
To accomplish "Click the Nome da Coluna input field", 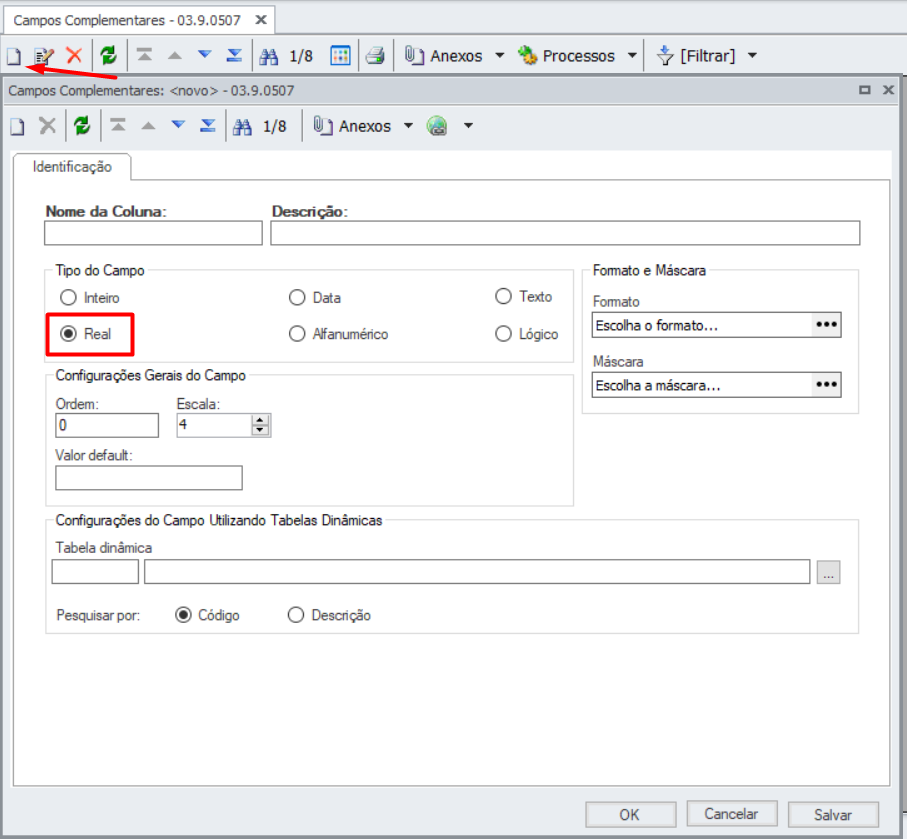I will click(x=153, y=233).
